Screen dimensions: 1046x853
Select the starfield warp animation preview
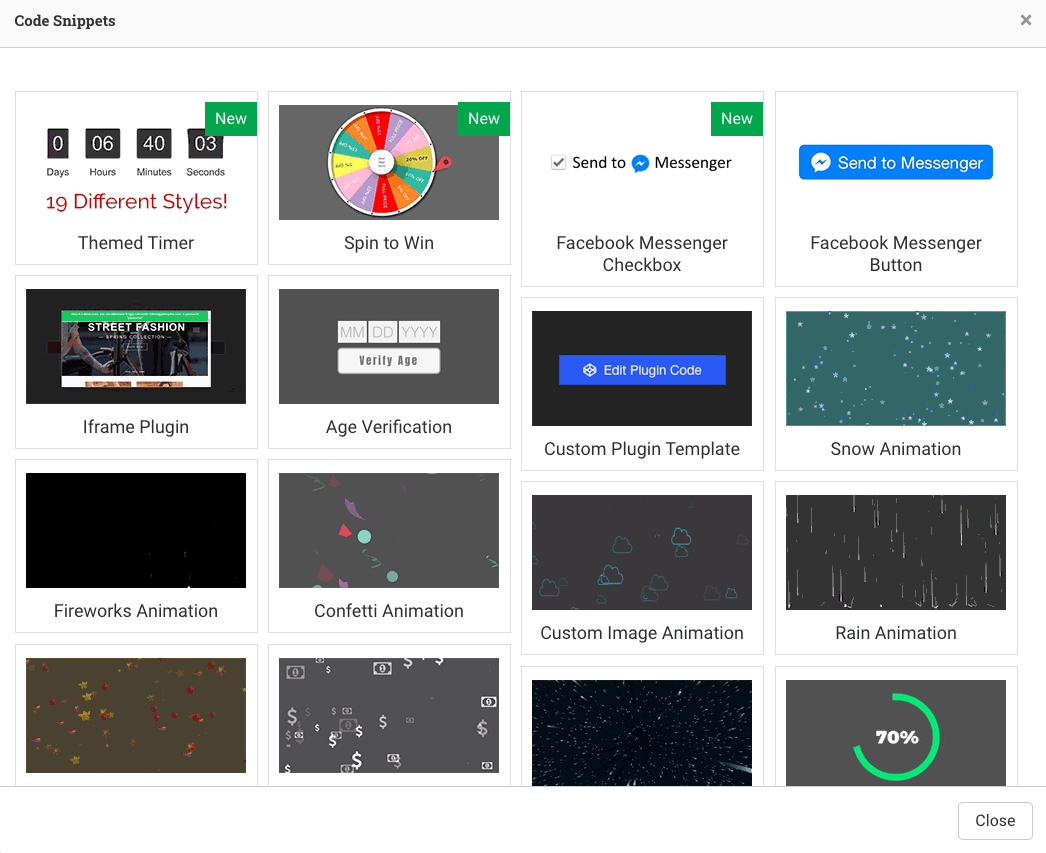pos(641,732)
